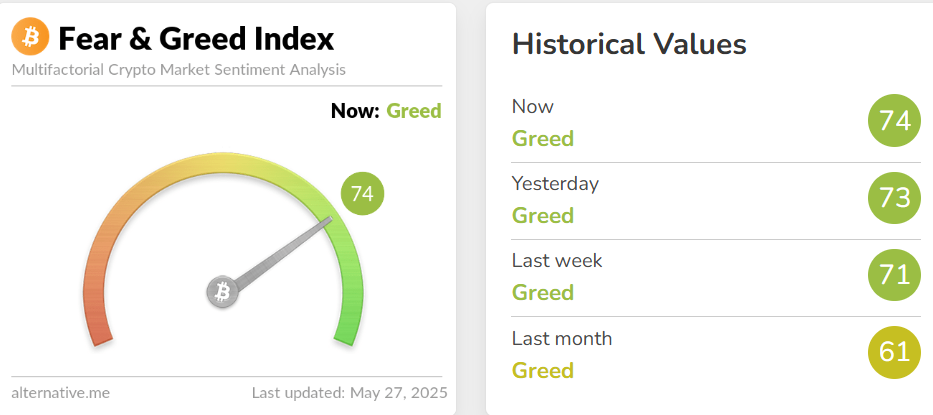
Task: Click the Multifactorial Crypto Market Sentiment Analysis subtitle
Action: tap(179, 70)
